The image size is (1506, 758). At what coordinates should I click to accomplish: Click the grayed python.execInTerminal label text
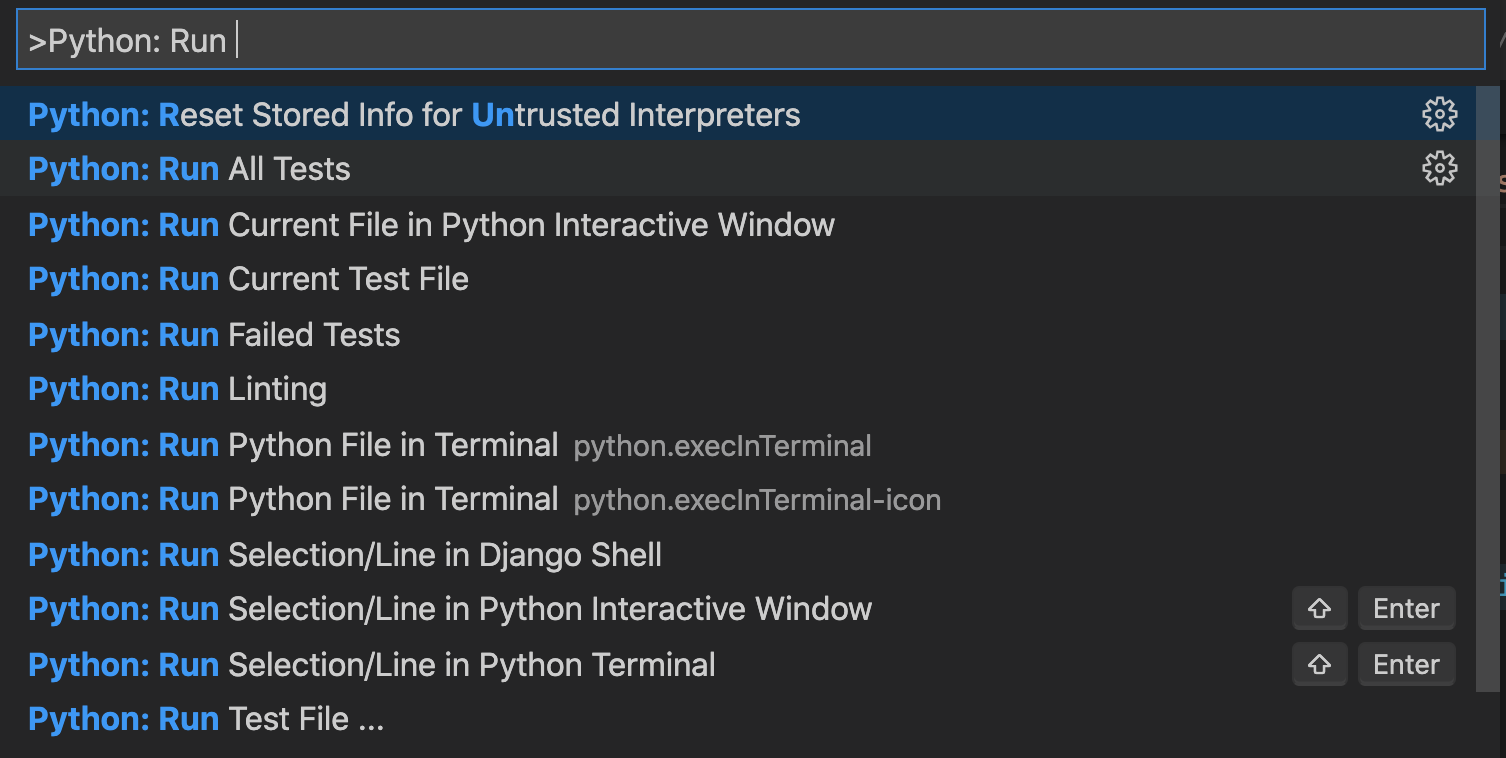(x=722, y=446)
